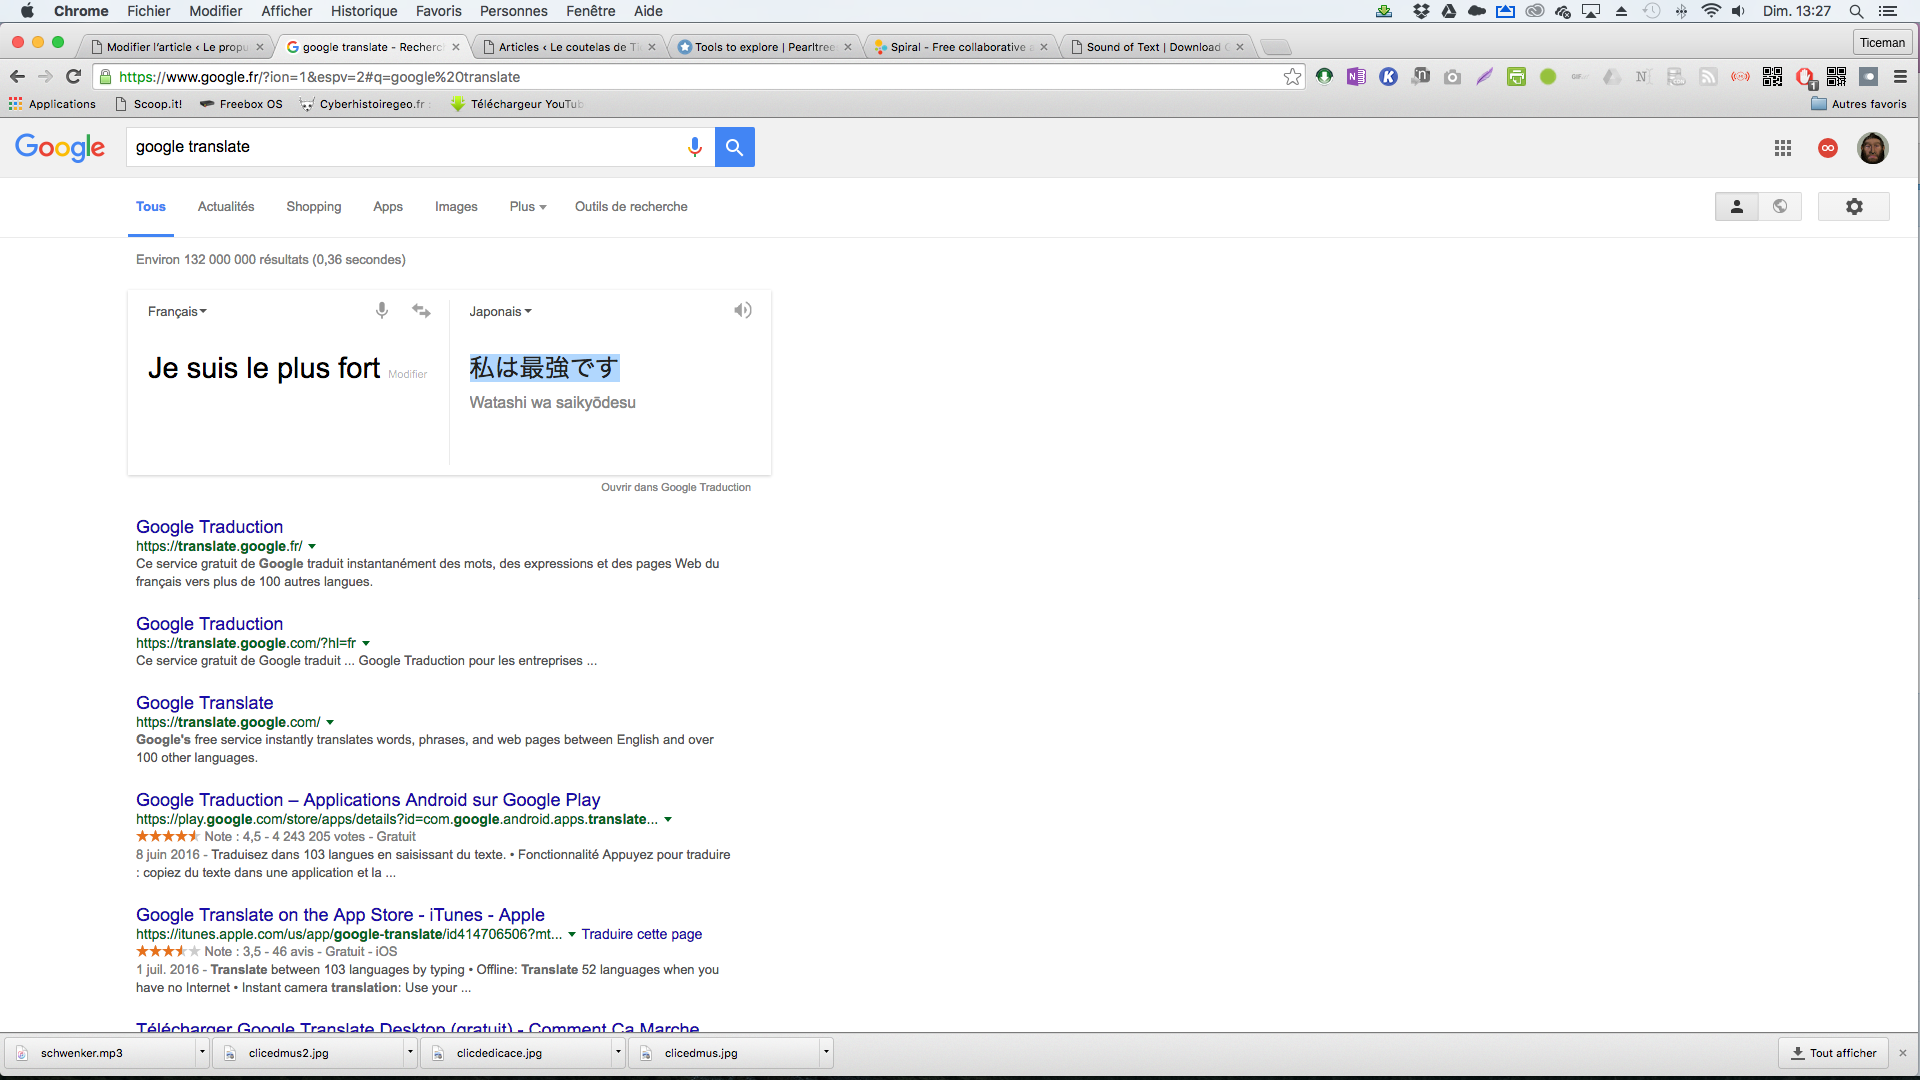
Task: Expand the Plus search category menu
Action: (x=528, y=207)
